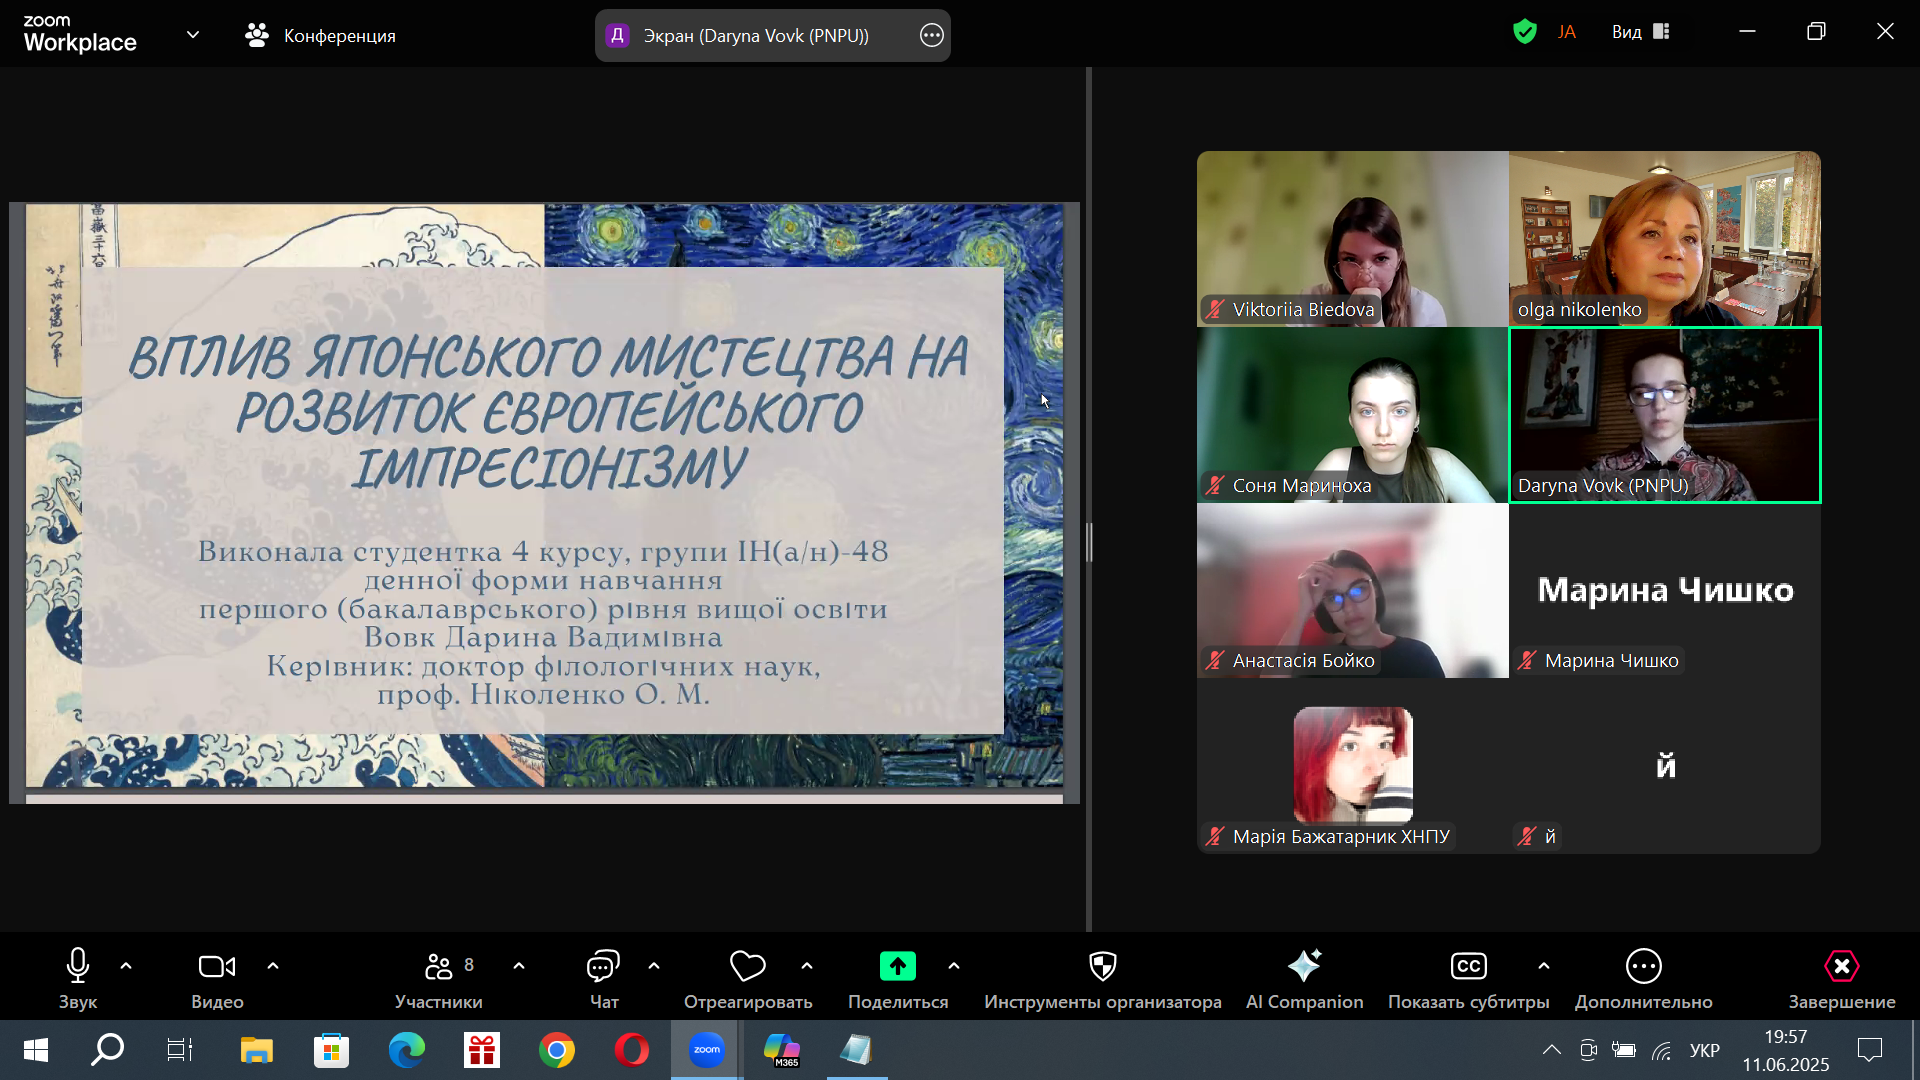Open Microsoft 365 Copilot from taskbar
1920x1080 pixels.
781,1050
